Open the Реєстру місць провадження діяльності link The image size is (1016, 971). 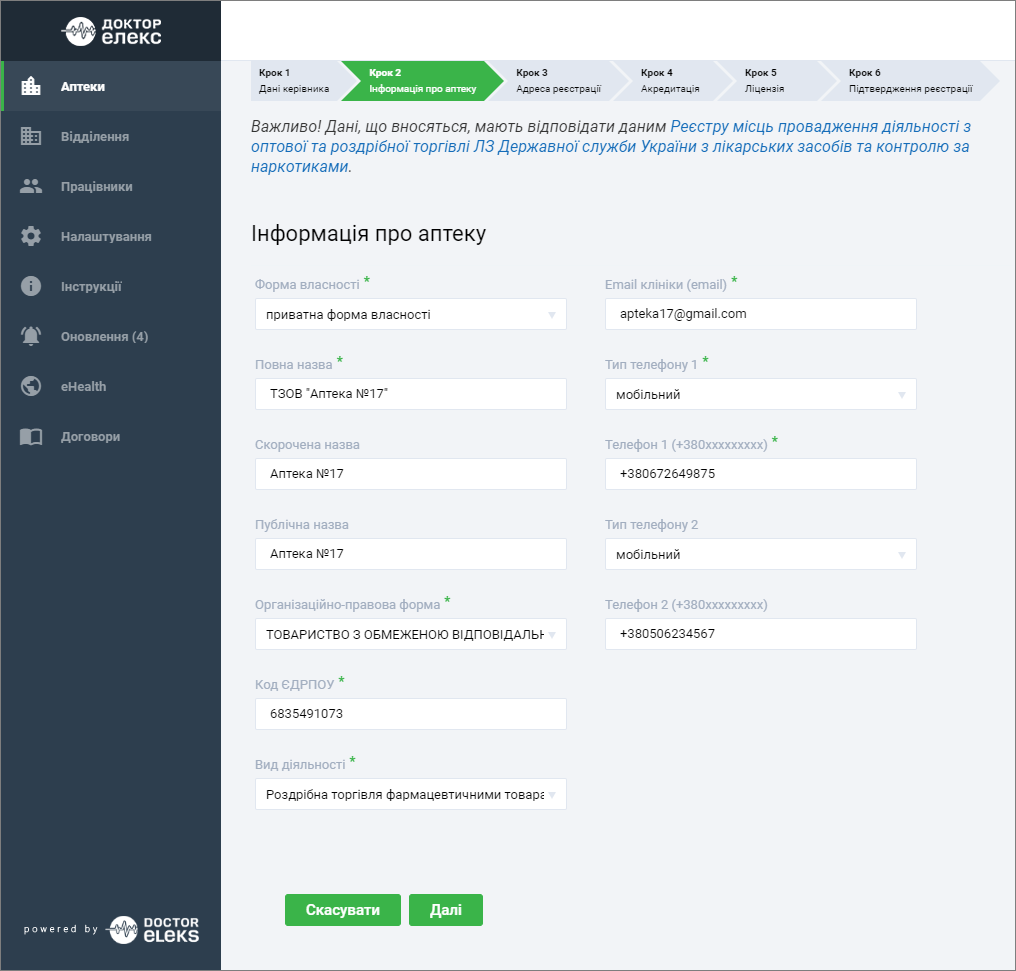click(x=610, y=146)
